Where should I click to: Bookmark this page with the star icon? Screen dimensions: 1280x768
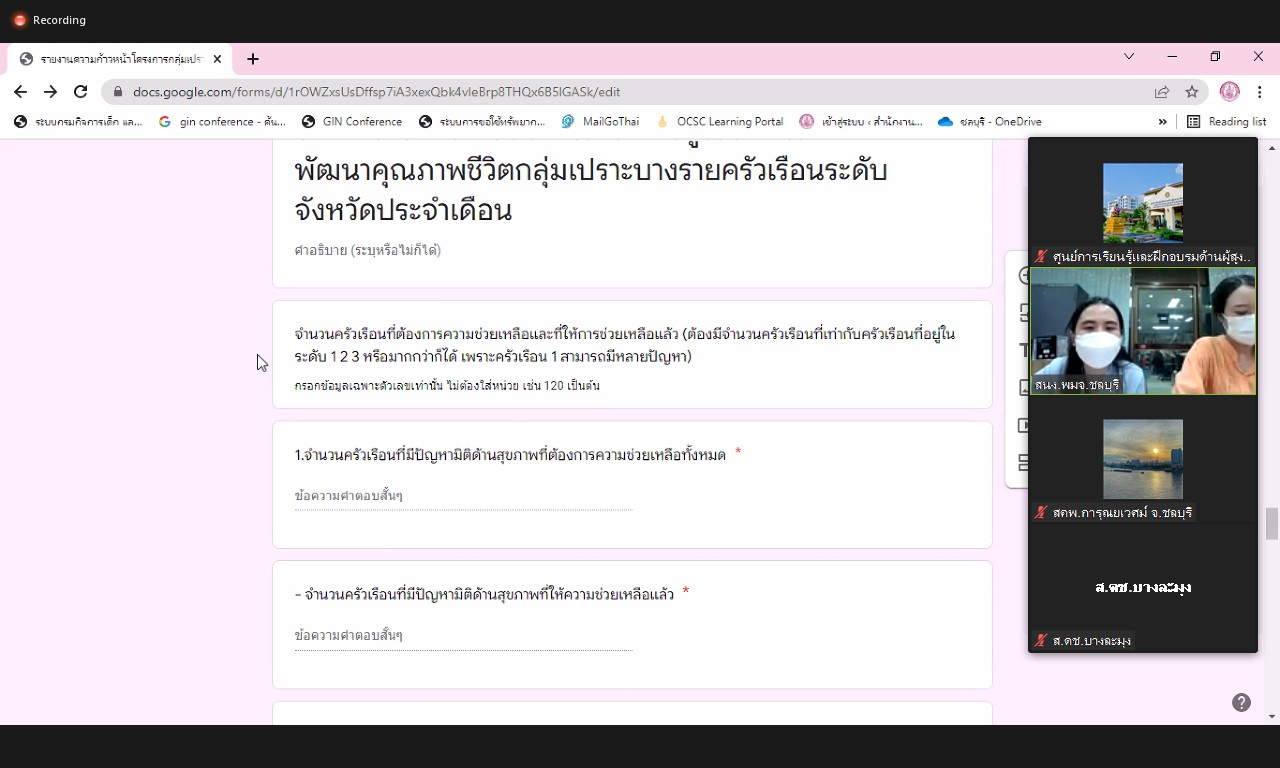[x=1192, y=92]
